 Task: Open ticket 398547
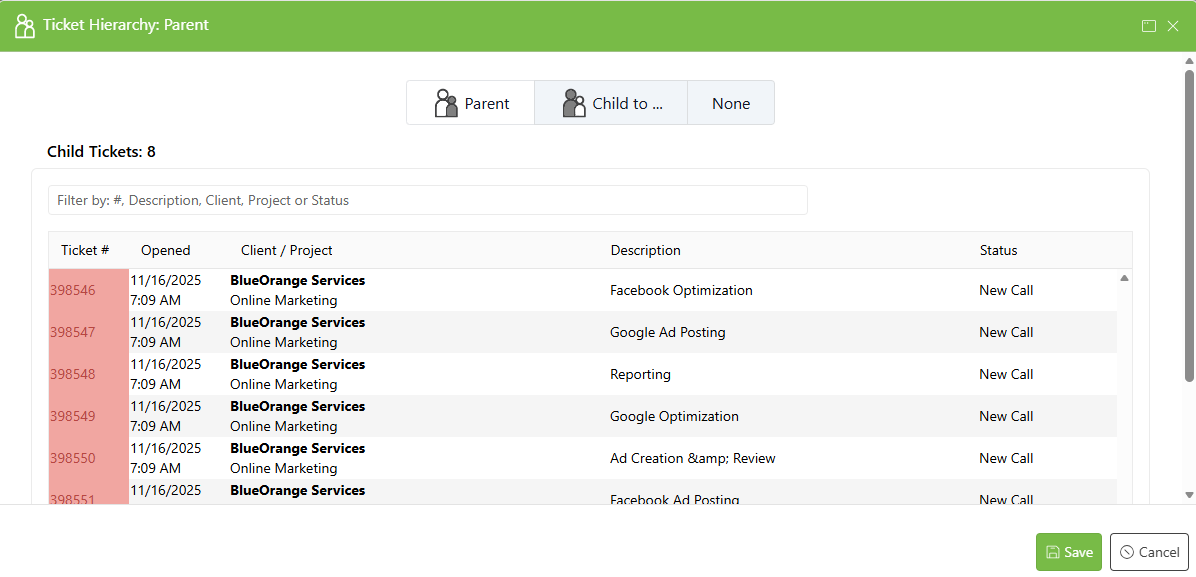72,333
